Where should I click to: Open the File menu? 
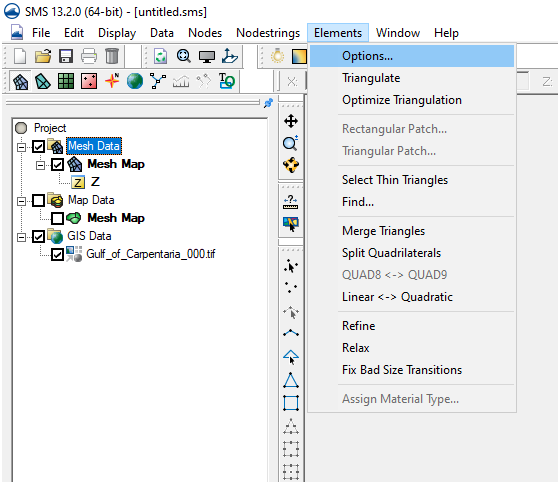tap(41, 33)
